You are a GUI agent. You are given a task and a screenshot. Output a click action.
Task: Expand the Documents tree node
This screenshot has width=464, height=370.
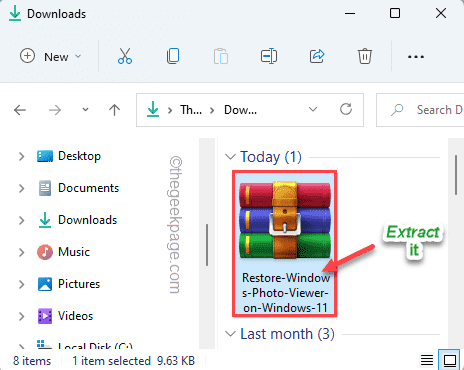[22, 188]
